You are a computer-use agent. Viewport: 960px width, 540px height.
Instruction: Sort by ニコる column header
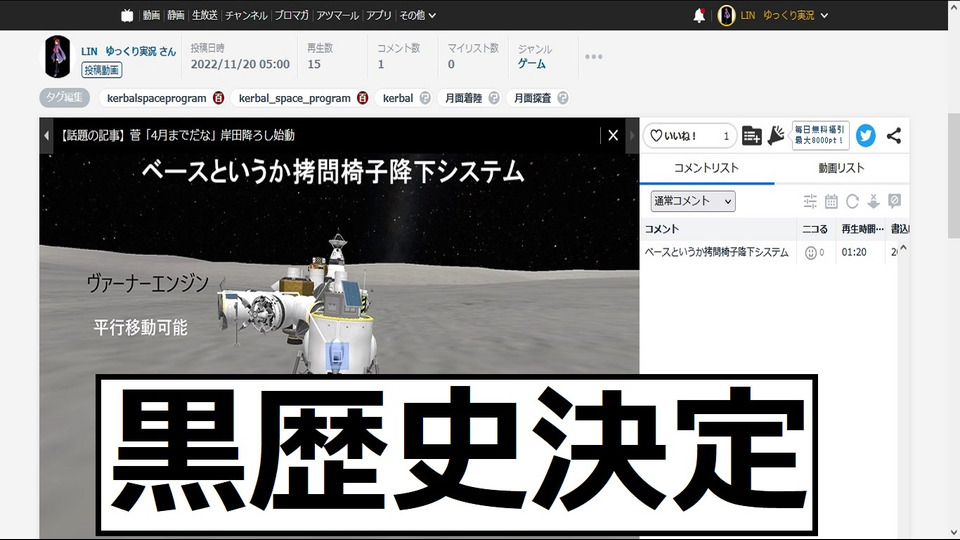coord(815,229)
